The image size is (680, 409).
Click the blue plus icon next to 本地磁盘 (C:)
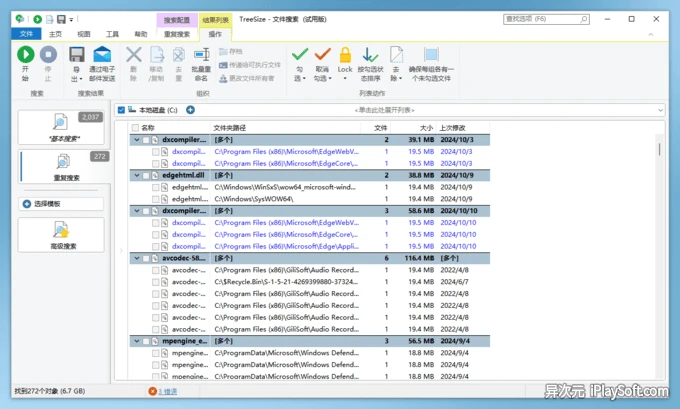point(190,110)
